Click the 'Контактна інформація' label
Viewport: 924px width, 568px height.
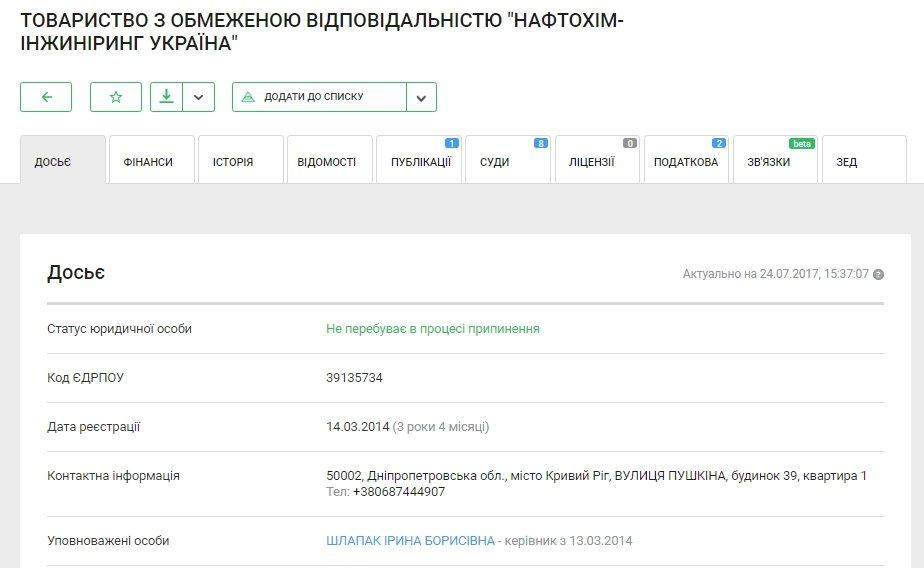click(113, 476)
